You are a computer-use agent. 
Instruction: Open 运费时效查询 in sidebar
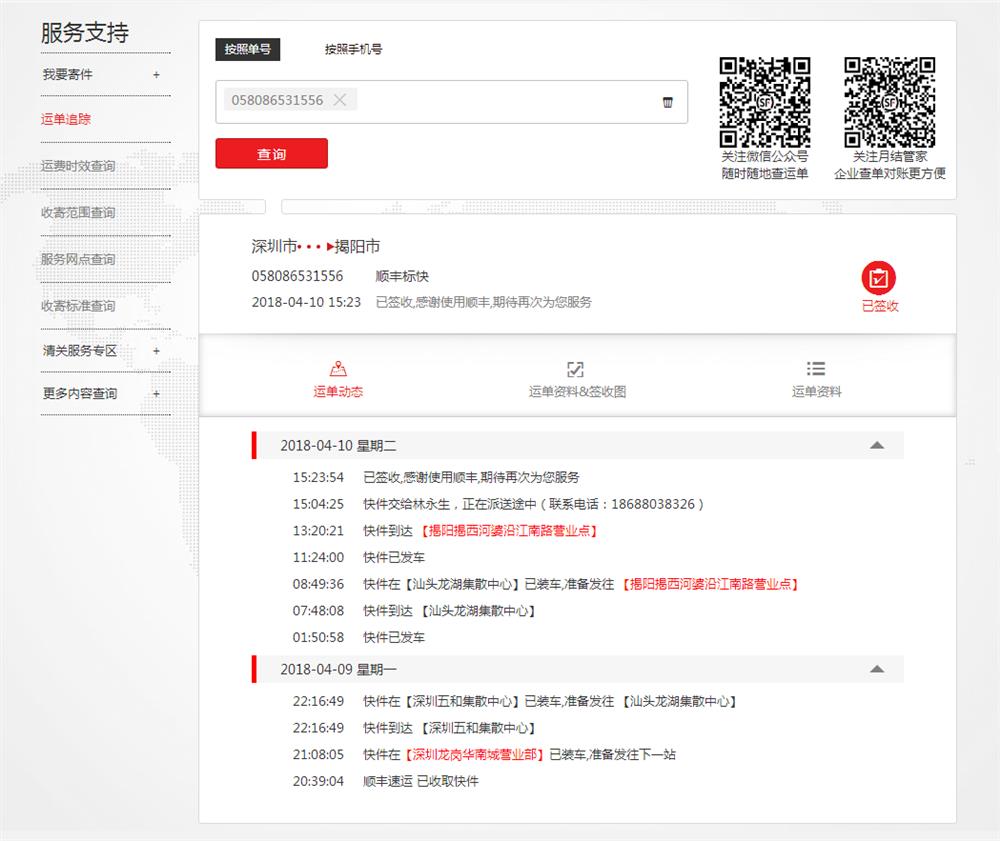(78, 166)
